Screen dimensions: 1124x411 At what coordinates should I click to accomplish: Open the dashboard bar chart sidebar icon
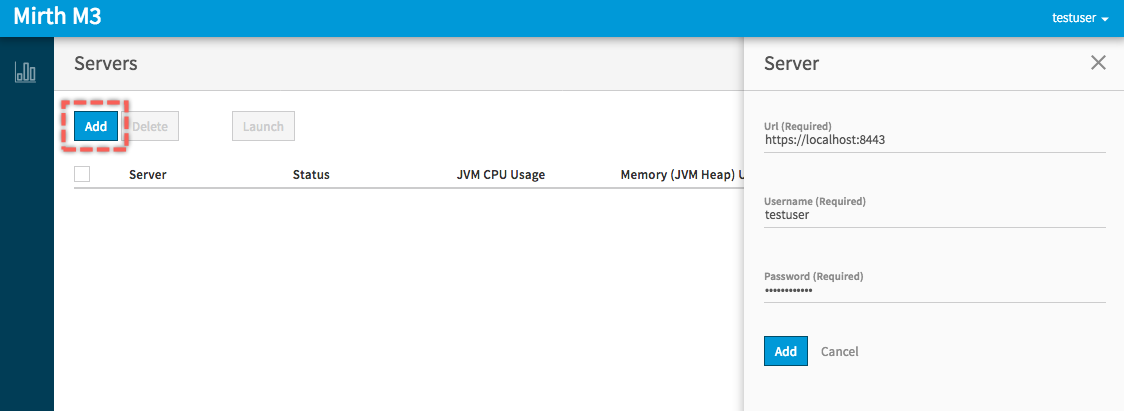[x=26, y=72]
